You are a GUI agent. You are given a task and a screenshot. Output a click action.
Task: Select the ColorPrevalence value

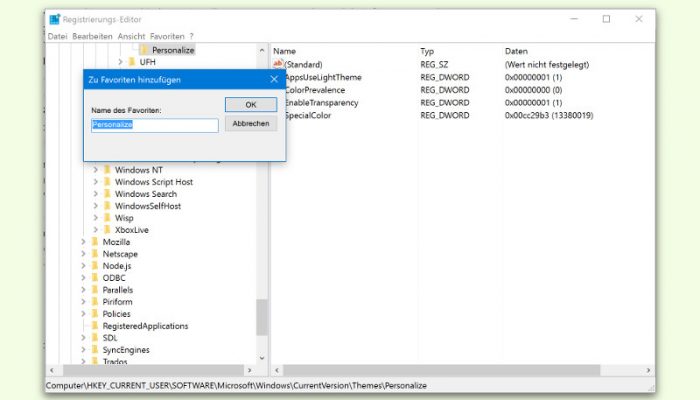coord(315,90)
